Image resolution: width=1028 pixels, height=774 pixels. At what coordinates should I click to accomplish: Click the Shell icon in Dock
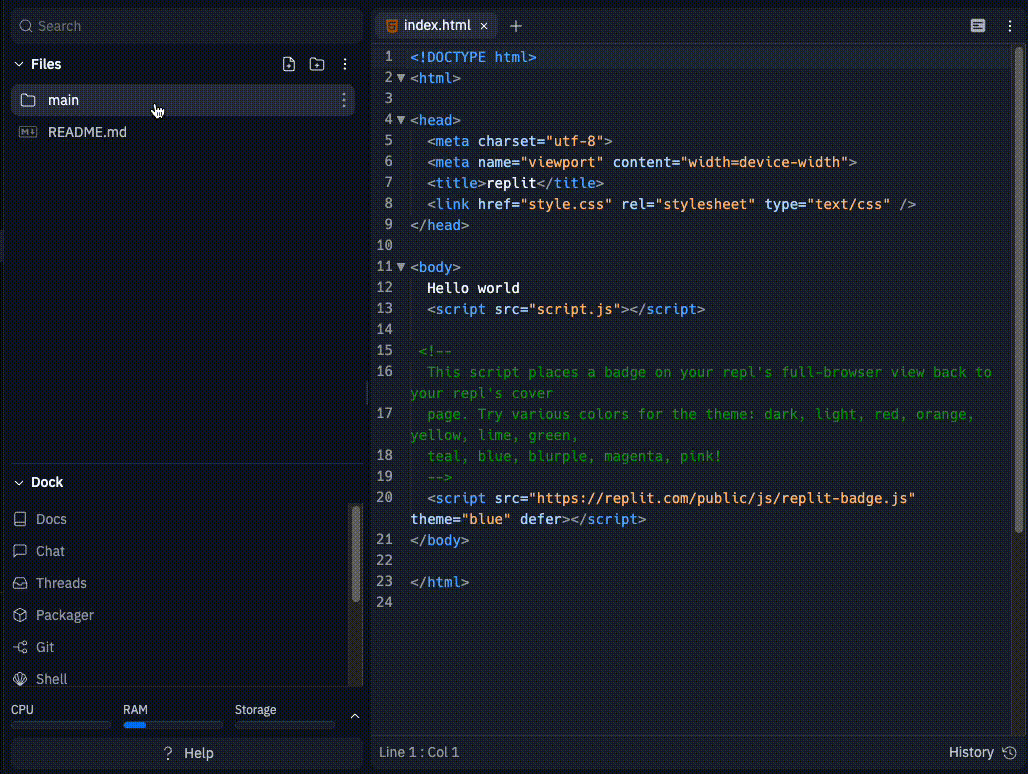20,679
